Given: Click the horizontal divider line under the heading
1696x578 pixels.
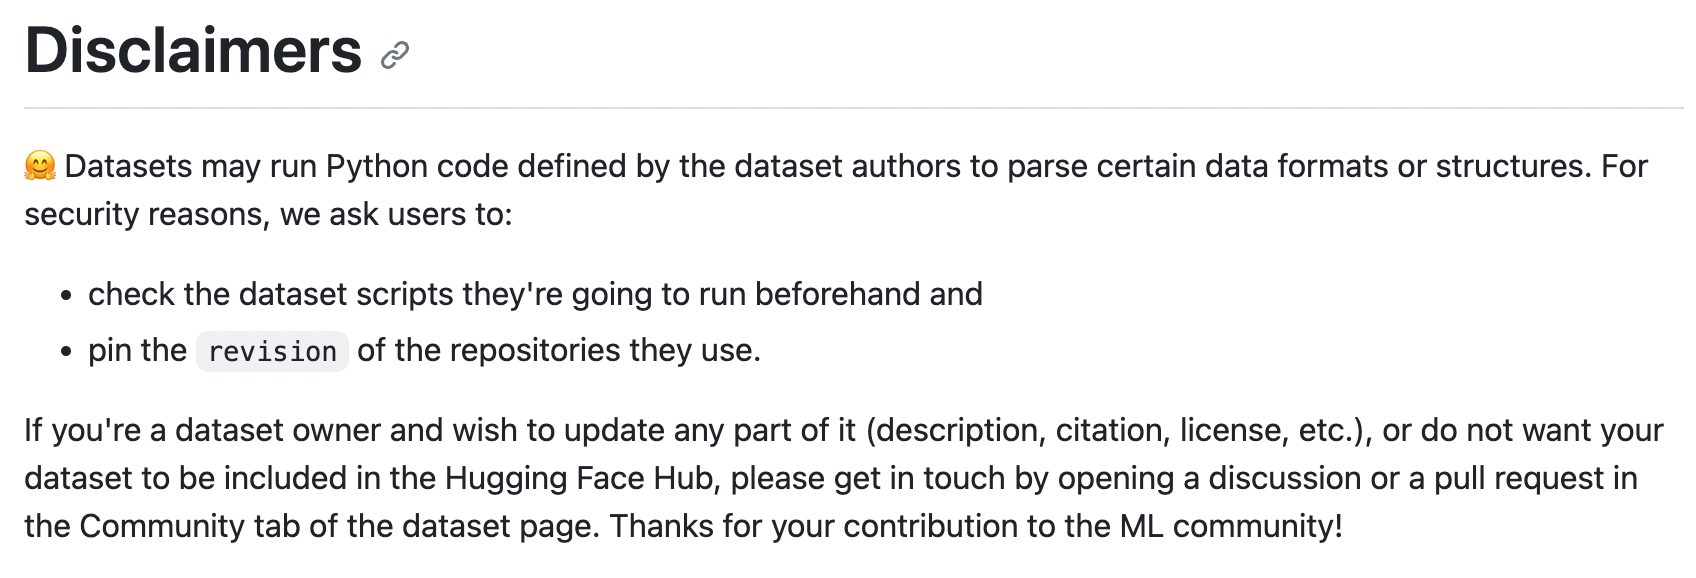Looking at the screenshot, I should click(x=854, y=108).
